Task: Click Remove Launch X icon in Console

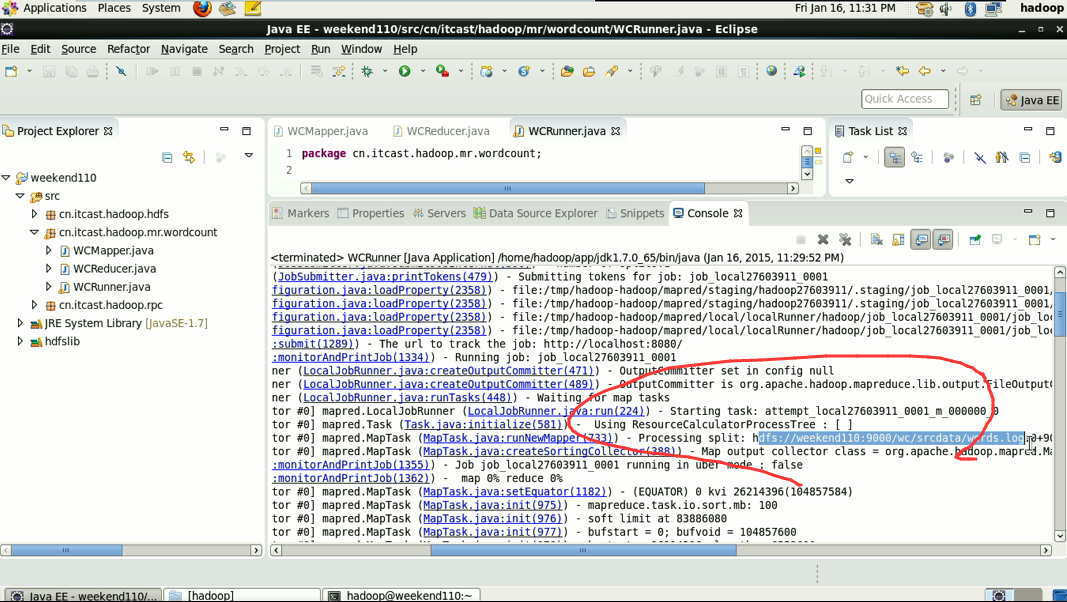Action: point(823,239)
